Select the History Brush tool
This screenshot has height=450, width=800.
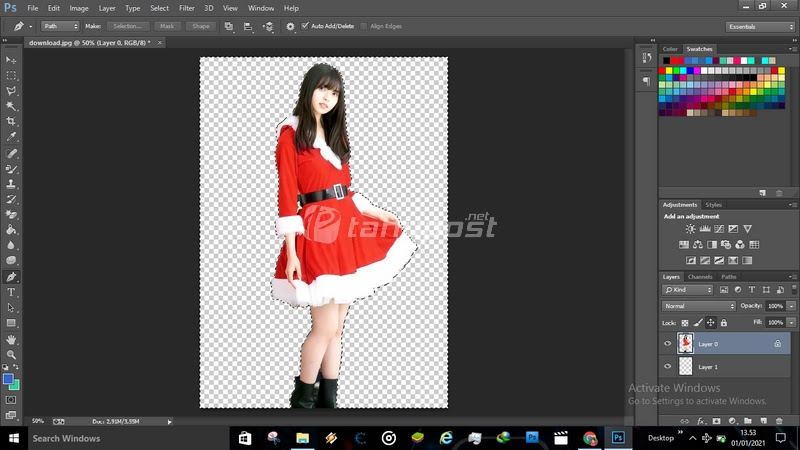pos(11,199)
